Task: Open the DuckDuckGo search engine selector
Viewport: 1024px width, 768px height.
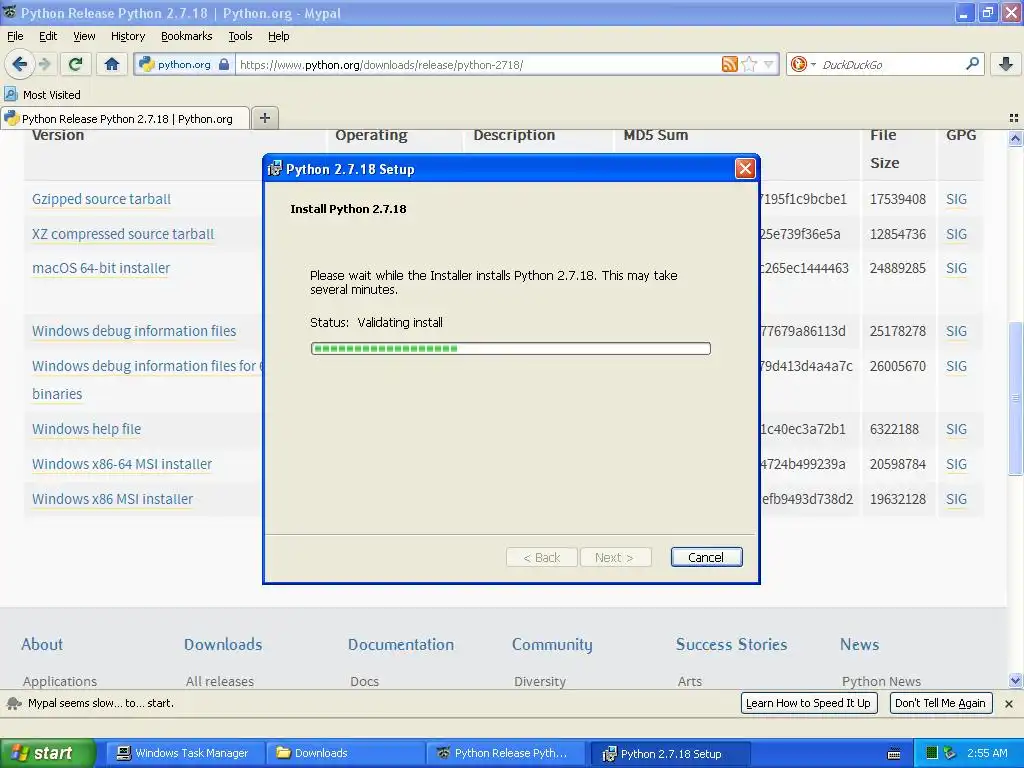Action: (x=803, y=64)
